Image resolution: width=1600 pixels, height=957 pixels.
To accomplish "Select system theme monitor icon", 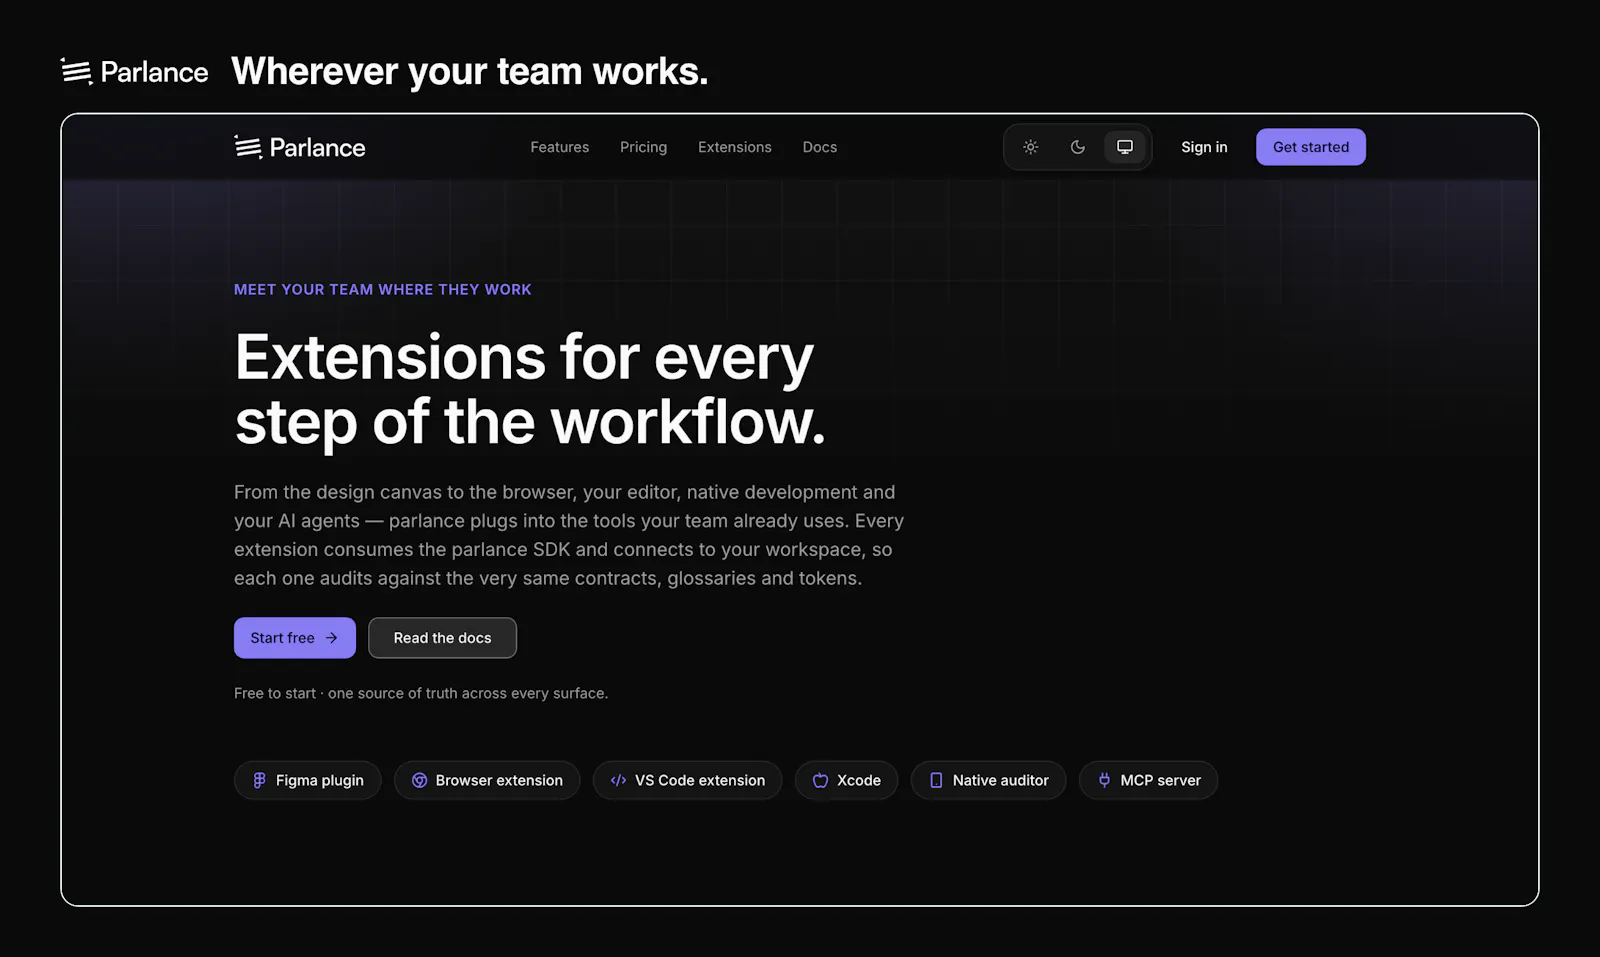I will click(x=1125, y=147).
